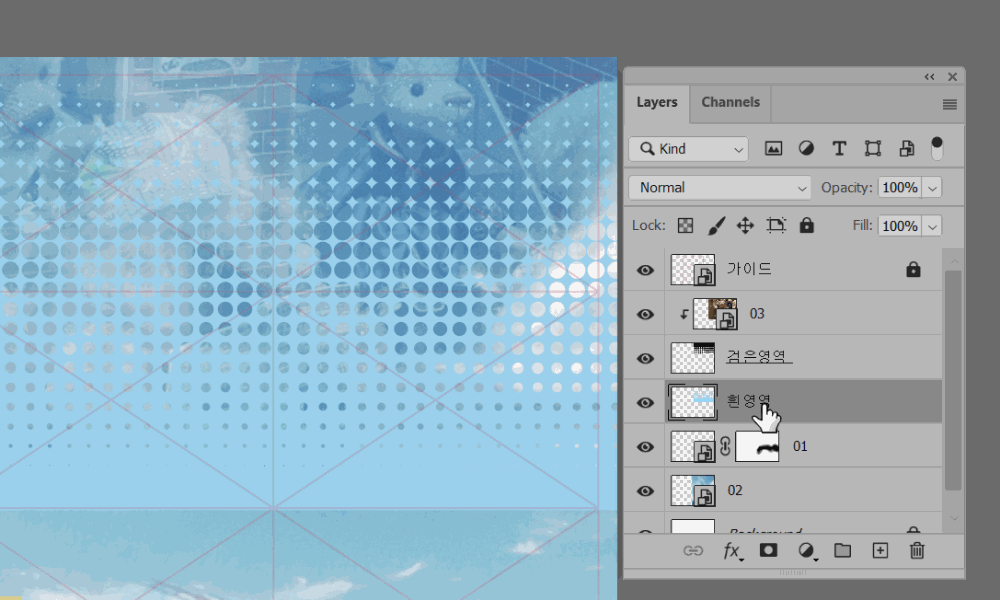Image resolution: width=1000 pixels, height=600 pixels.
Task: Select the 흰영역 layer name
Action: 749,401
